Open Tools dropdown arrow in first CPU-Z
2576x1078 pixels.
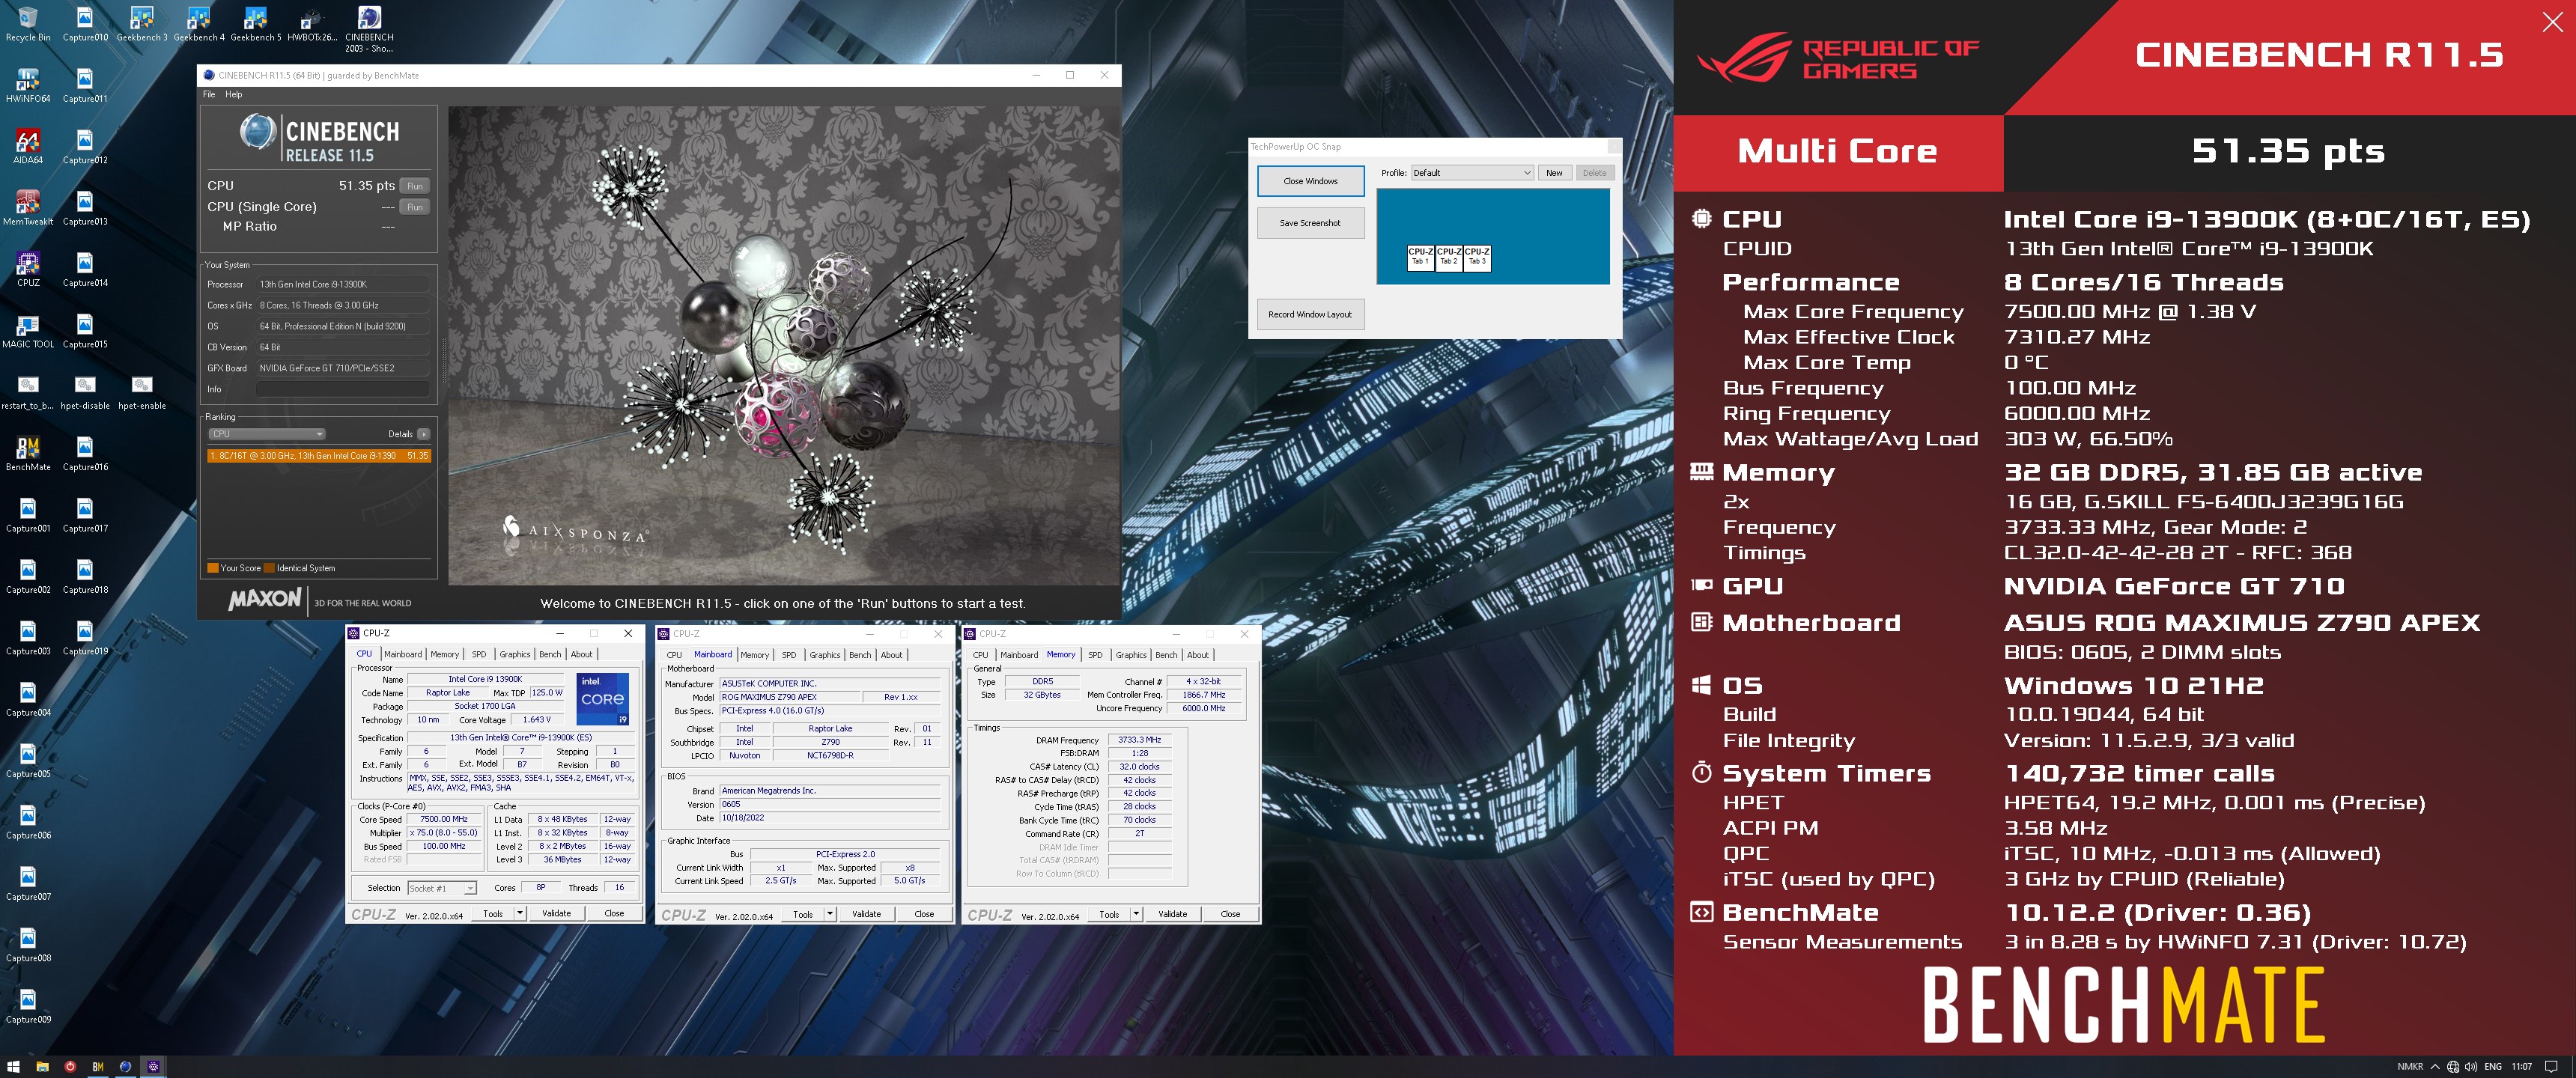click(520, 913)
